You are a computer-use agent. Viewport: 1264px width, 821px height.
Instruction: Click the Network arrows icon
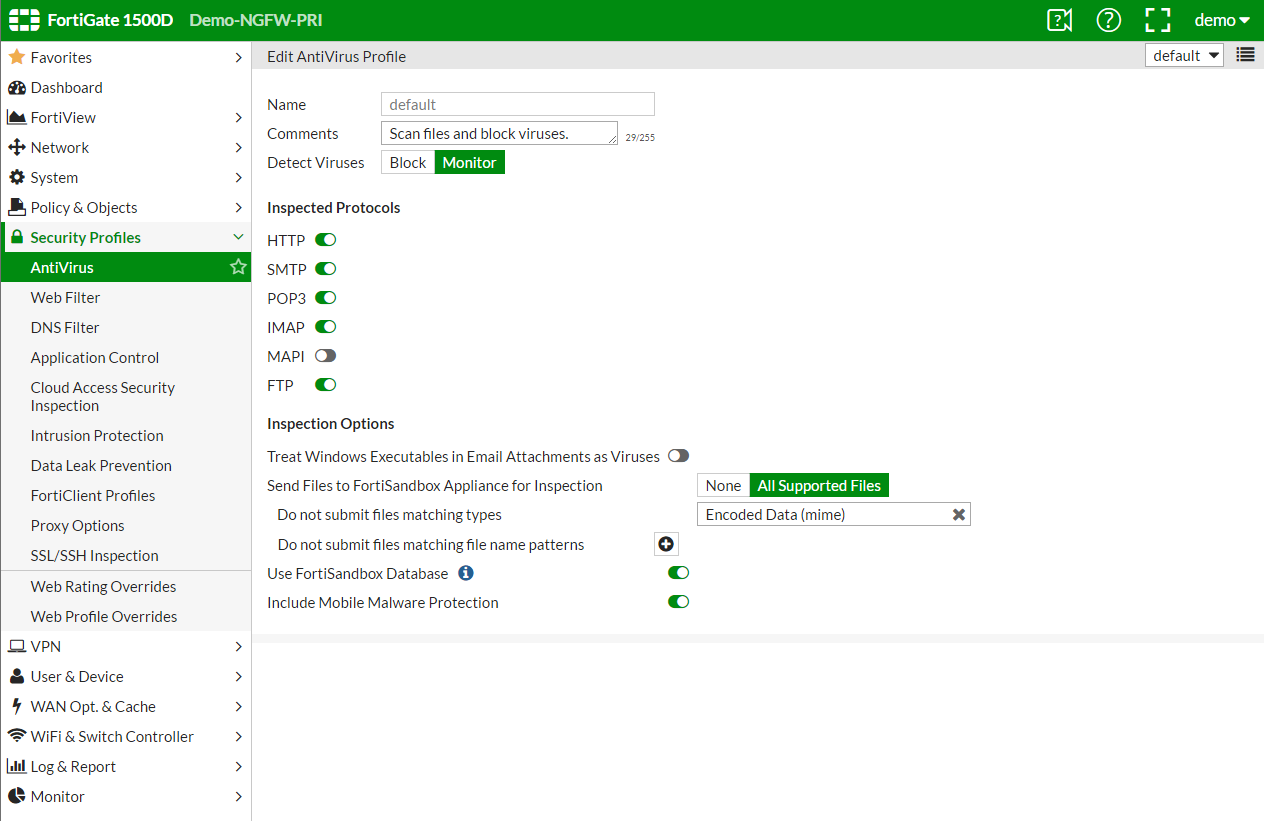pyautogui.click(x=16, y=147)
